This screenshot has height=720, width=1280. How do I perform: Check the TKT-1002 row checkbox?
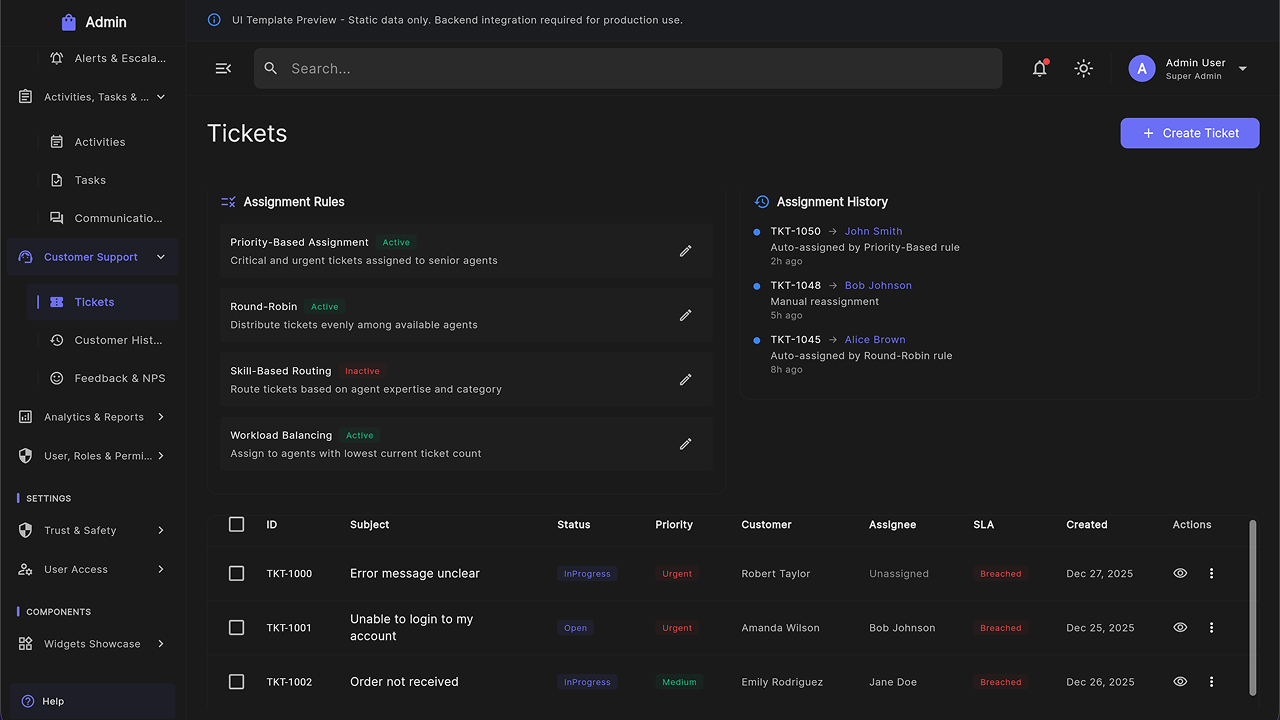[236, 681]
